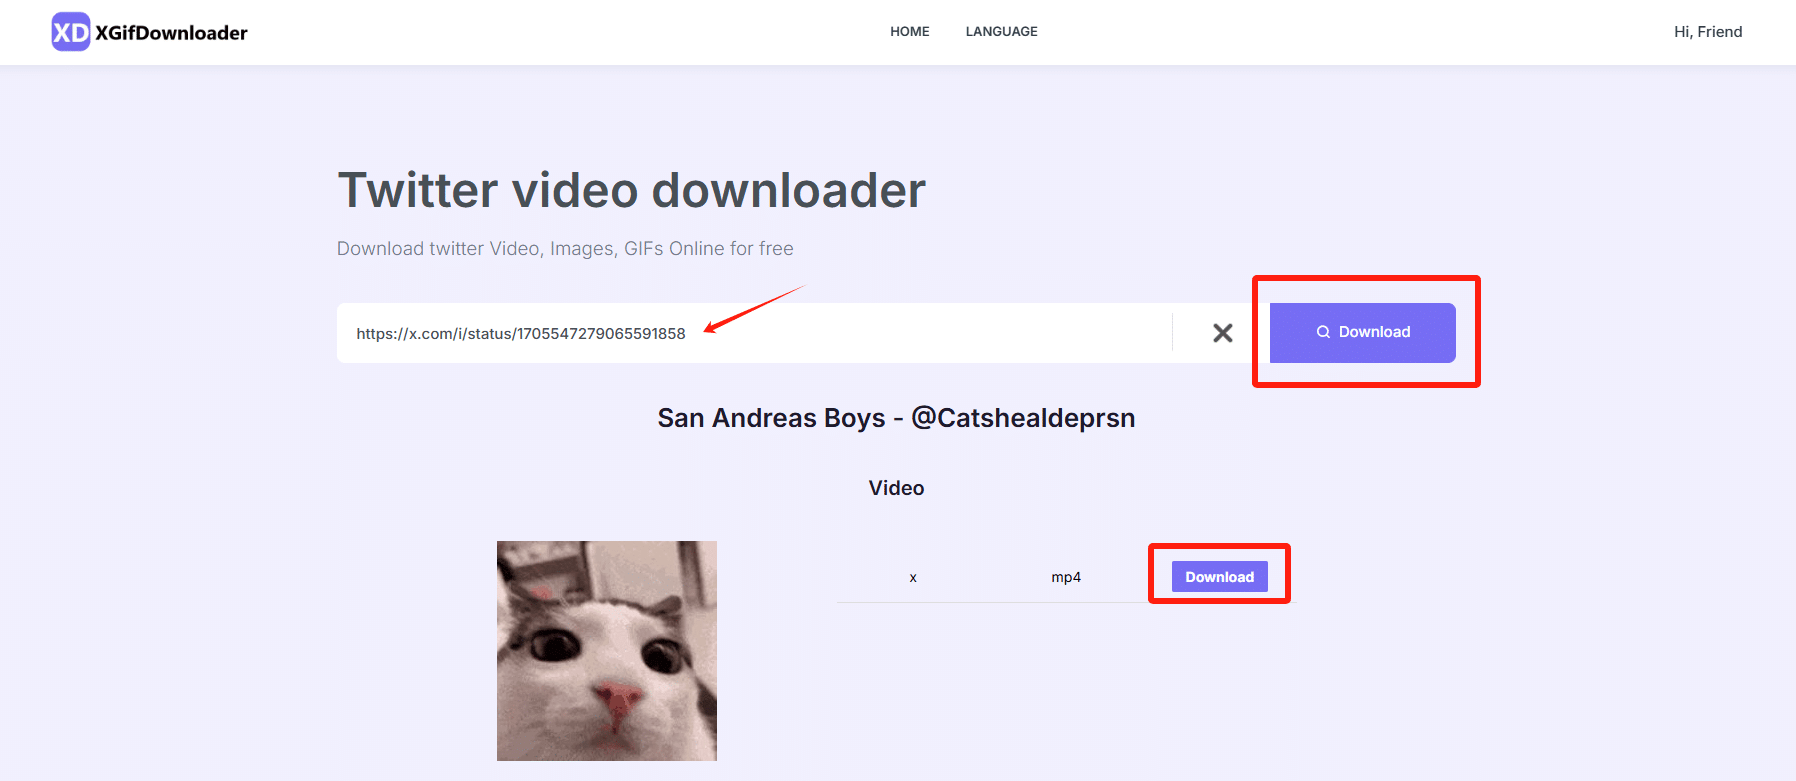Click the San Andreas Boys - @Catshealdeprsn title
1796x781 pixels.
[x=896, y=418]
